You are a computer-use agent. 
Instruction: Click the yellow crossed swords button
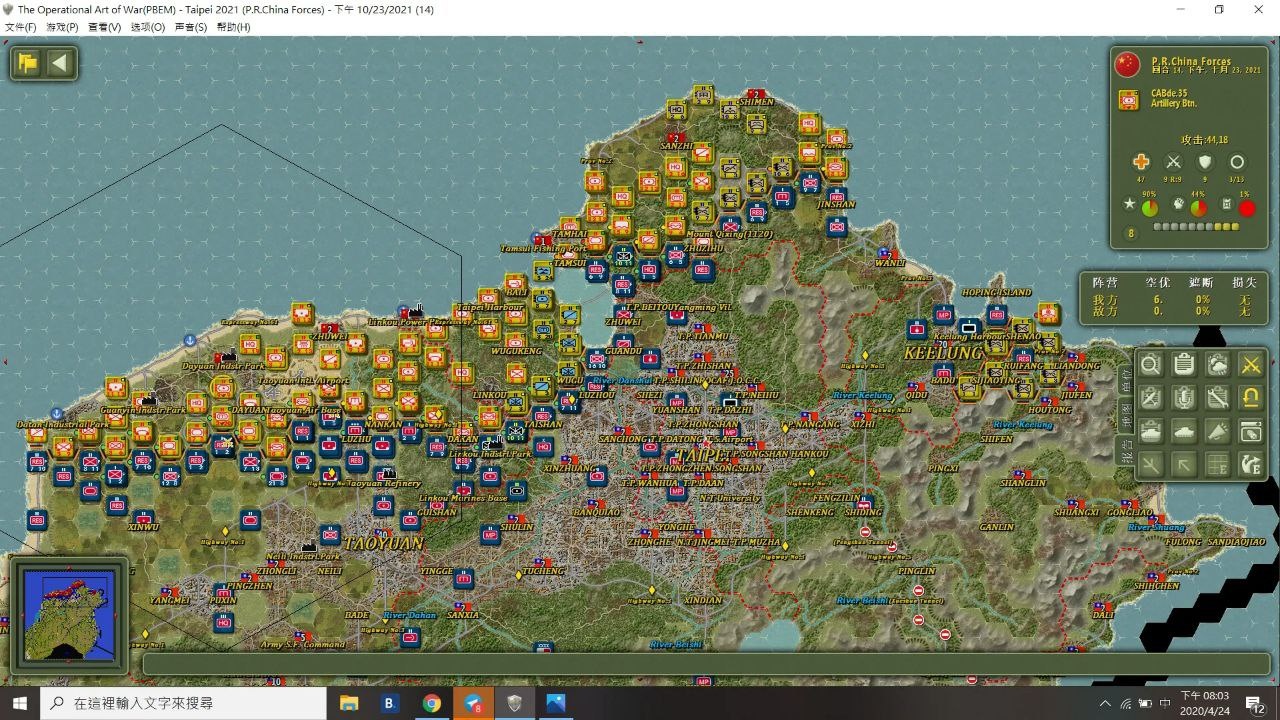1250,365
